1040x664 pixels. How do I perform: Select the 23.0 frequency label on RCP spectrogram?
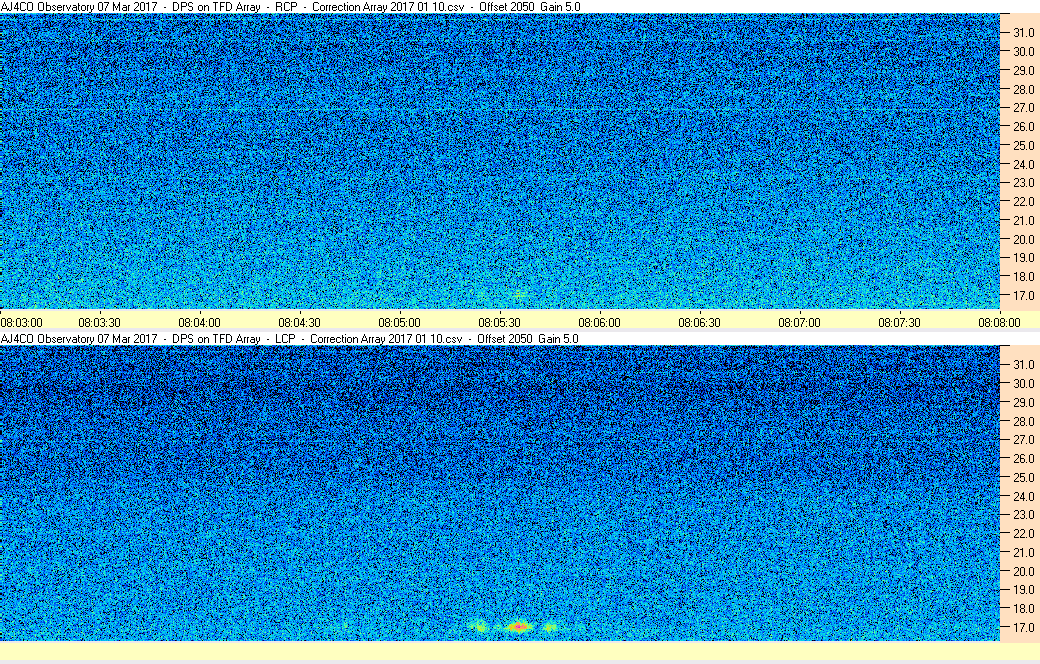[x=1023, y=182]
